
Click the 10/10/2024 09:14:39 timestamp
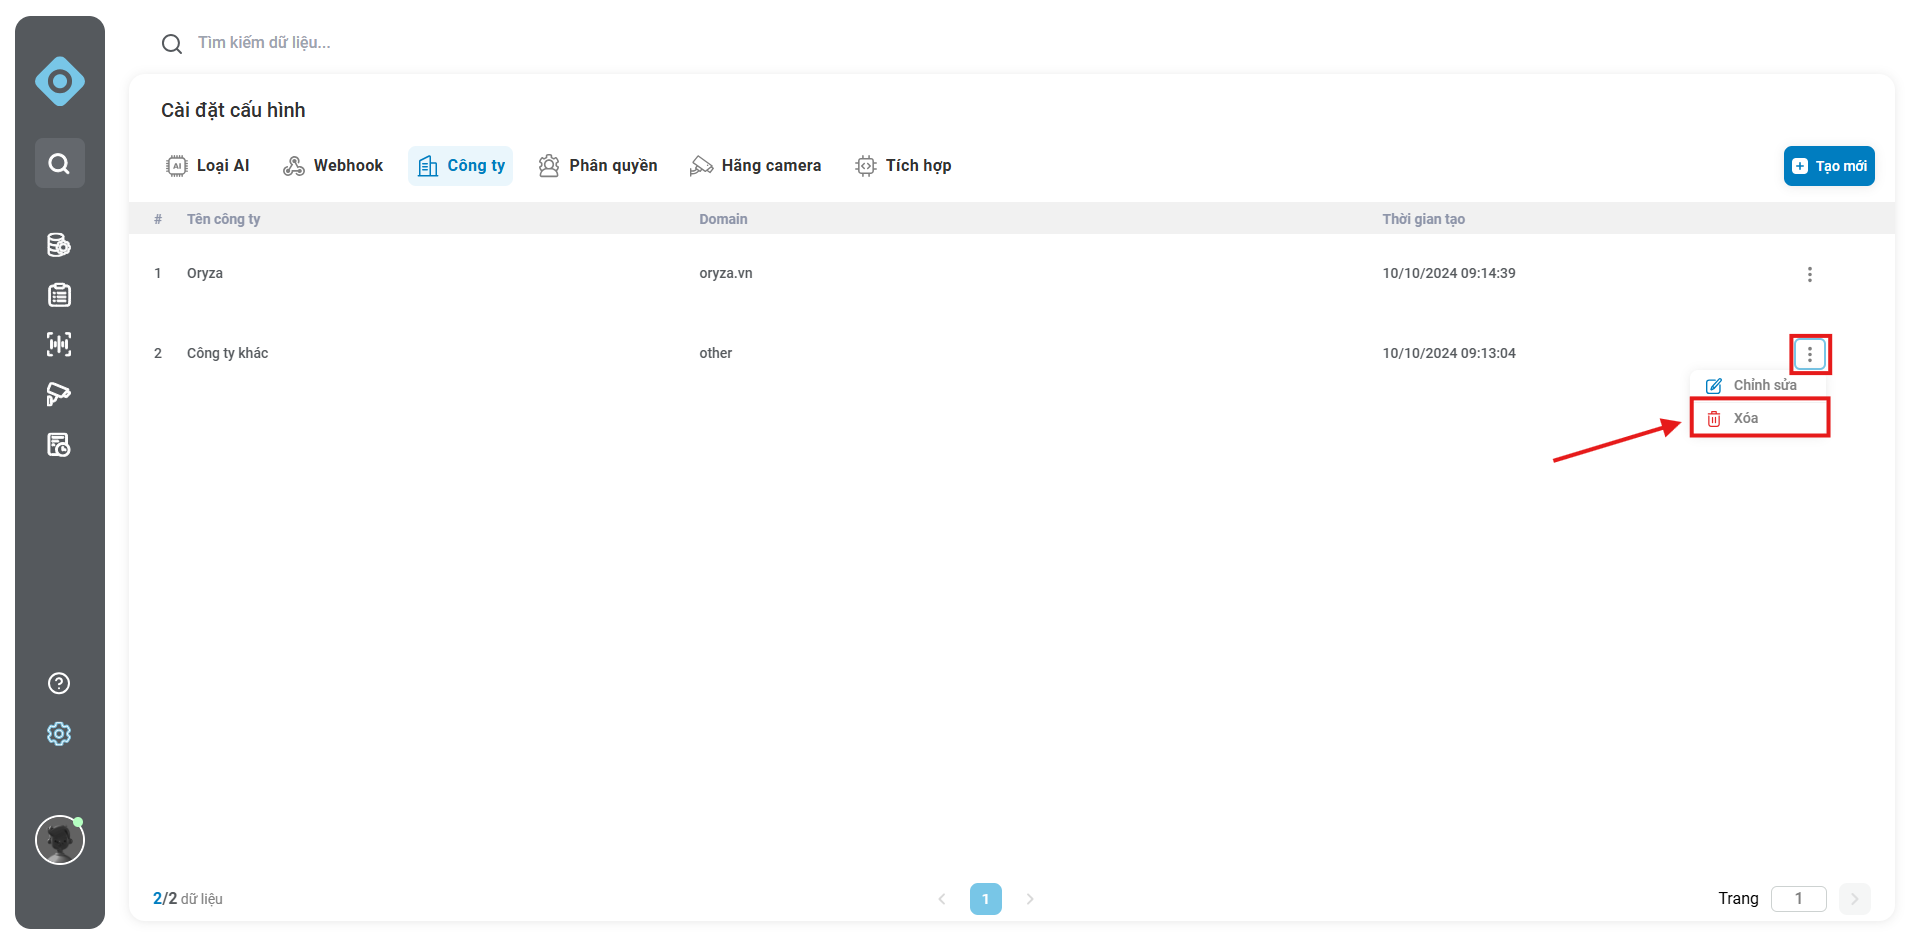[x=1449, y=273]
